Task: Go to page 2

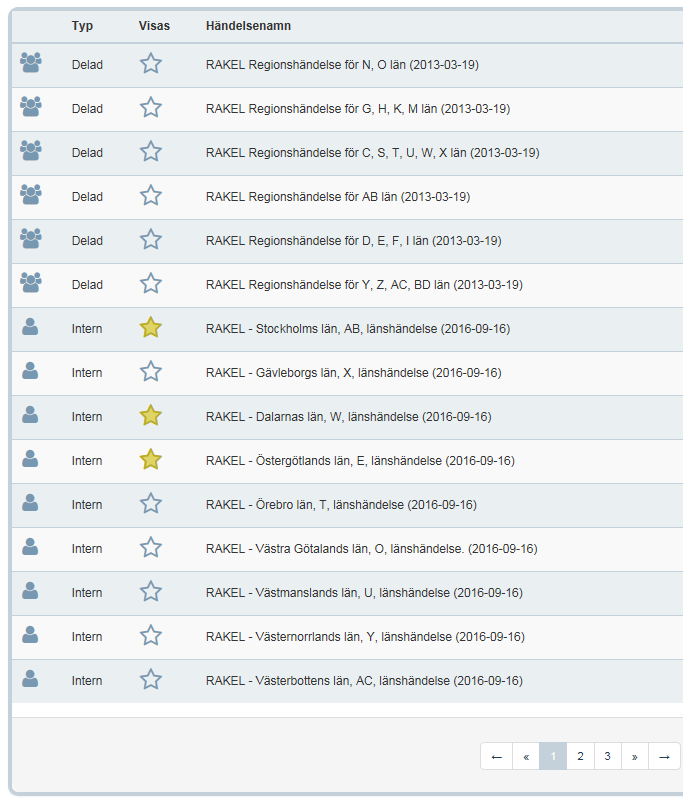Action: tap(580, 756)
